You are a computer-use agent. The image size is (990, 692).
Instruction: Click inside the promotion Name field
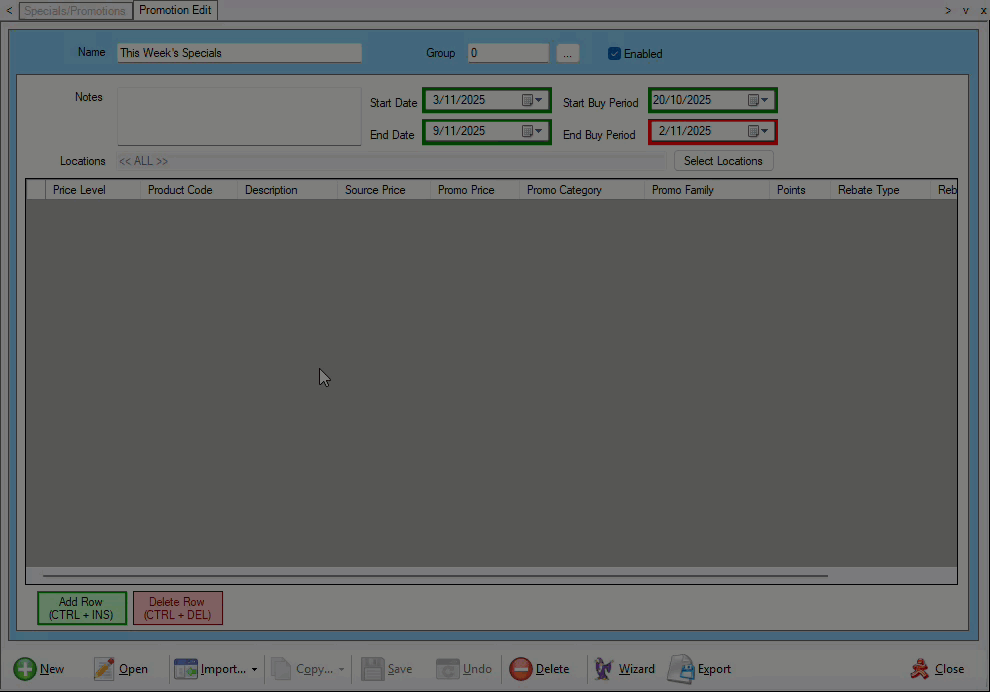click(x=239, y=52)
